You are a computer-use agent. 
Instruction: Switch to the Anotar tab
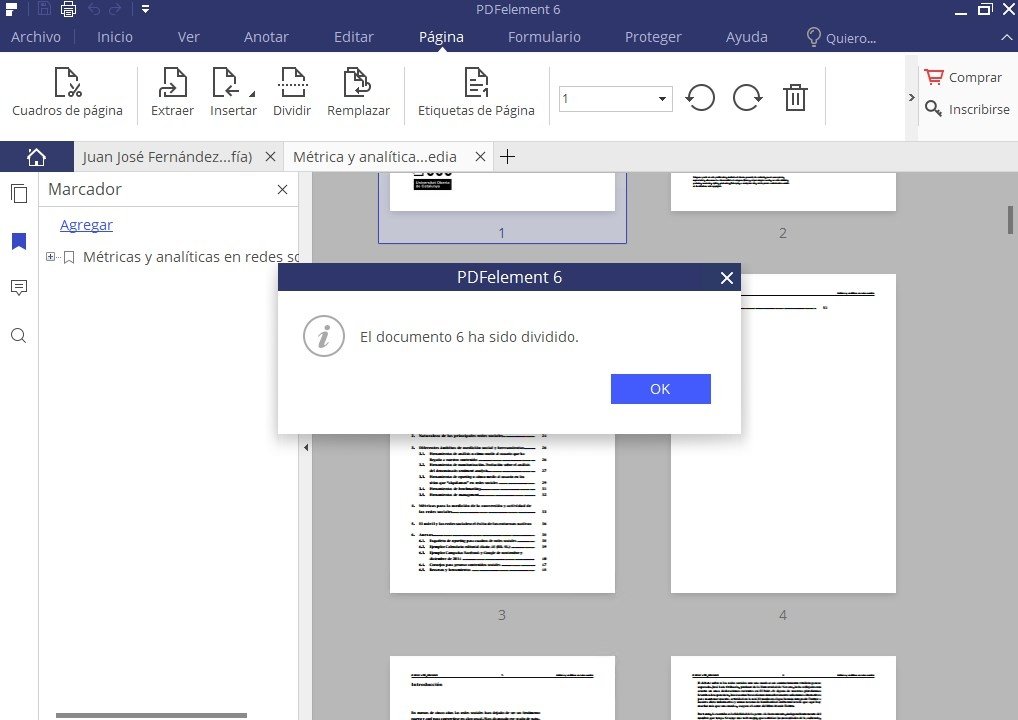[x=266, y=37]
